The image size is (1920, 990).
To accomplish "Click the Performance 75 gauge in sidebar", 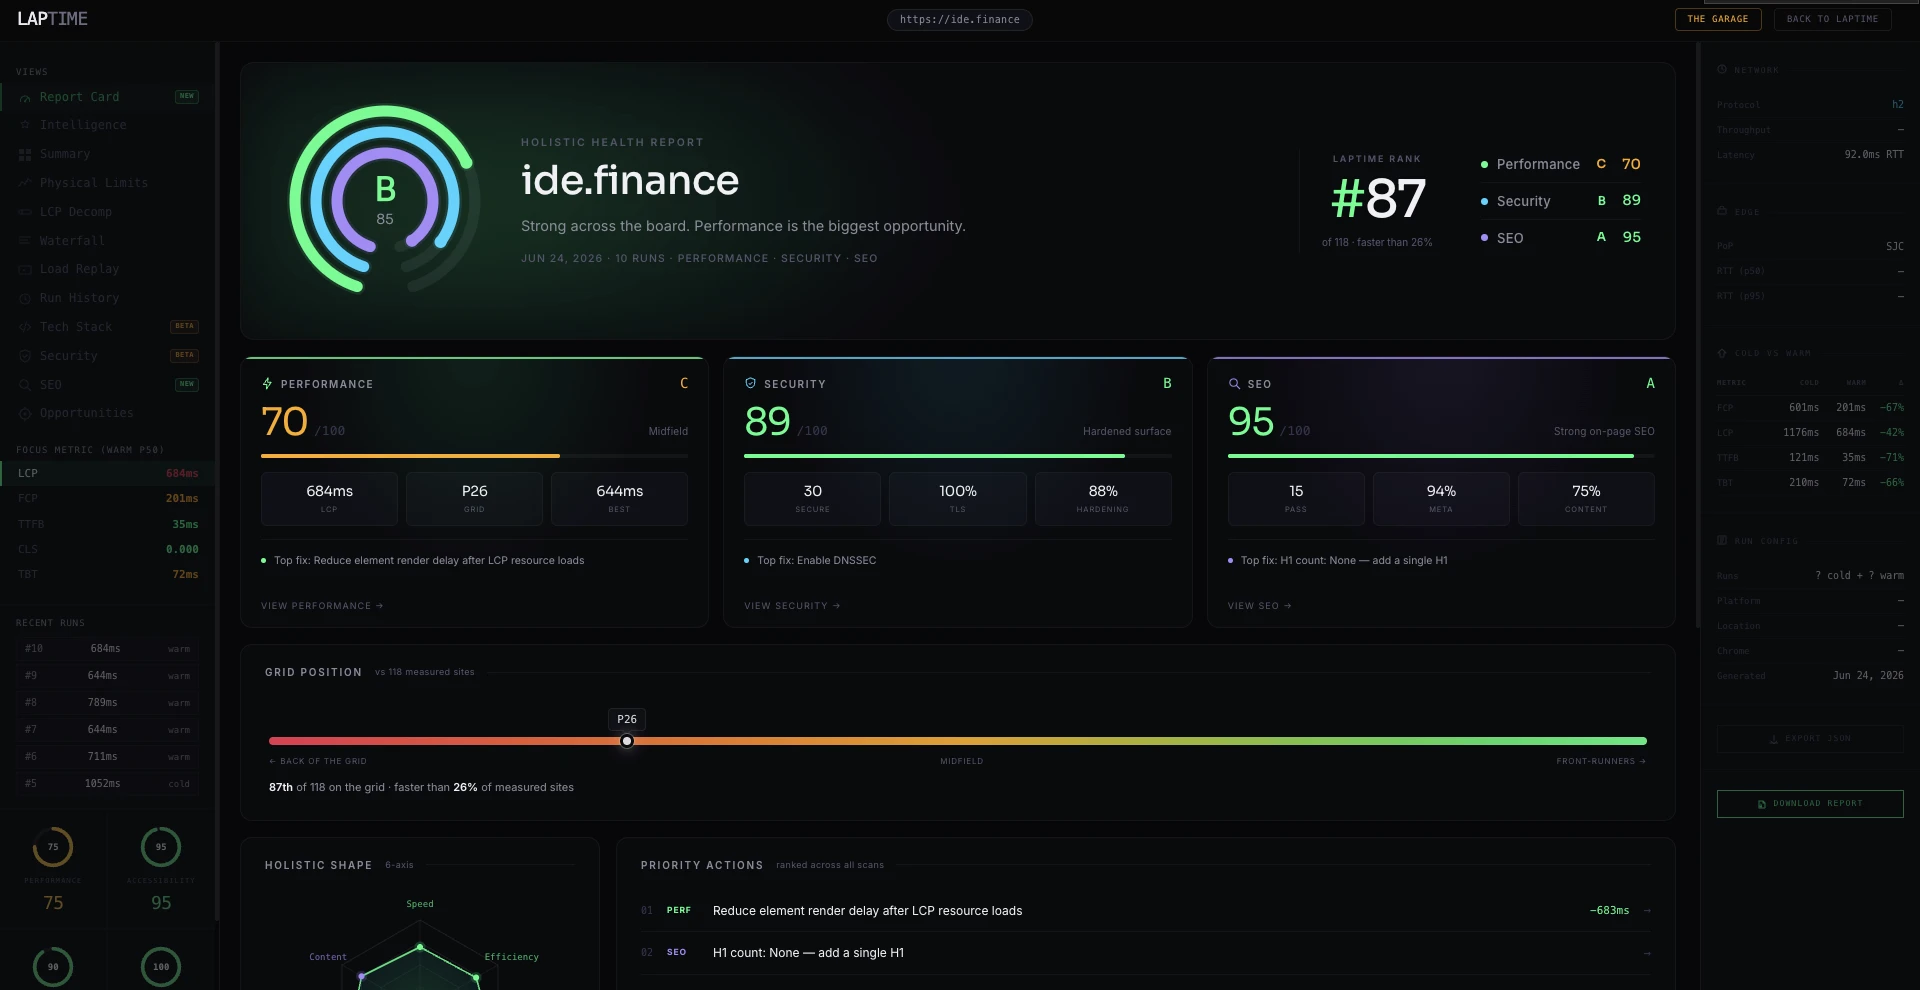I will click(53, 847).
